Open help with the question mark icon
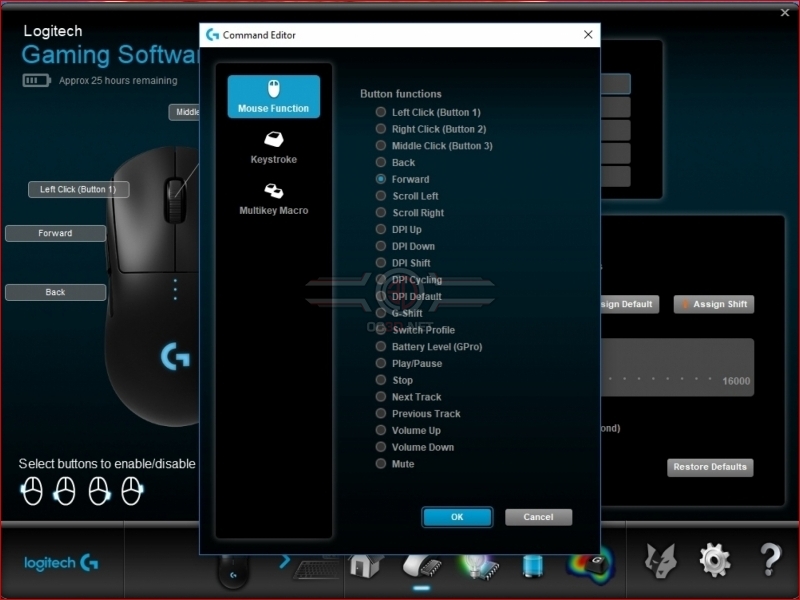800x600 pixels. coord(769,563)
